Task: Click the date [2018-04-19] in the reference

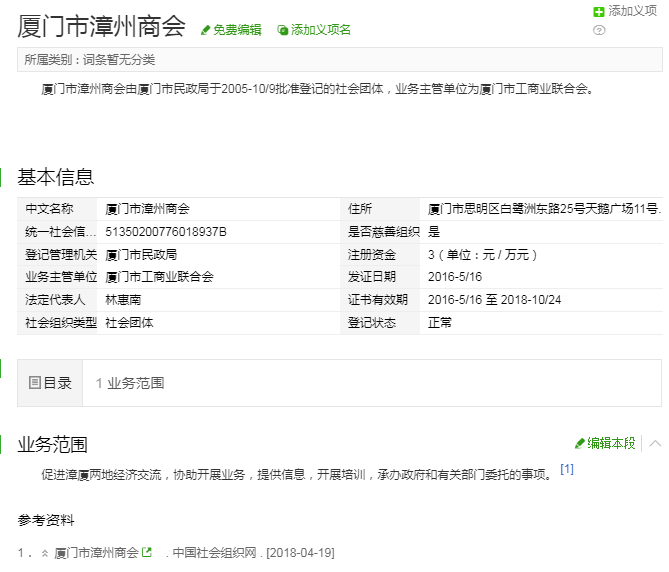Action: coord(300,553)
